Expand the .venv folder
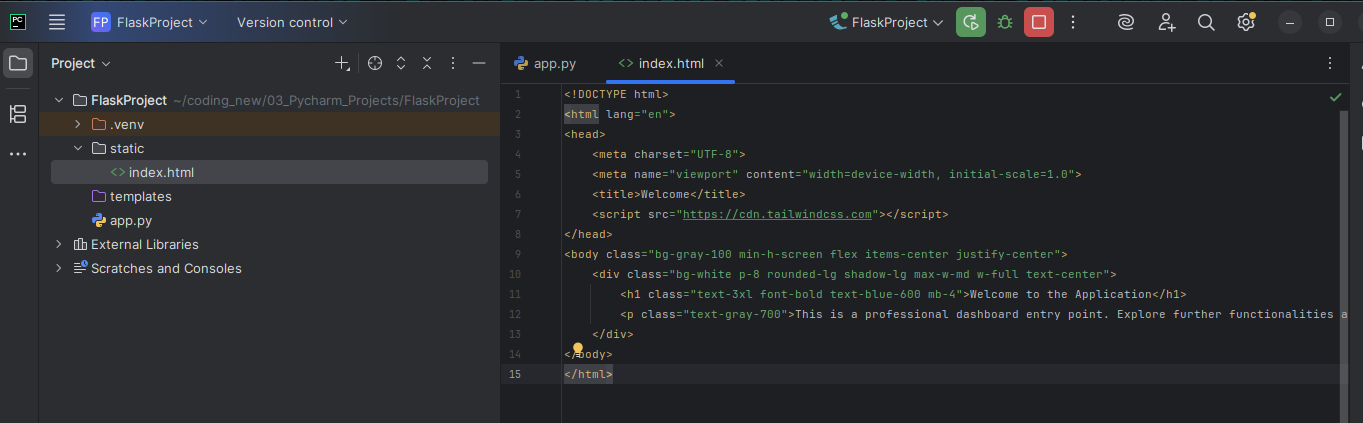The image size is (1363, 423). click(x=78, y=124)
